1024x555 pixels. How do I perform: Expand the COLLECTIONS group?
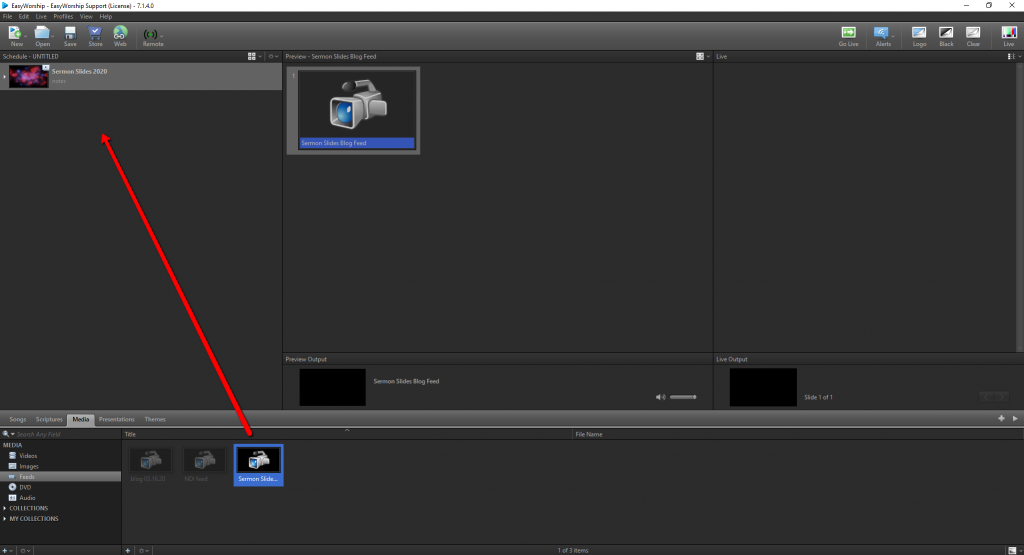(5, 508)
